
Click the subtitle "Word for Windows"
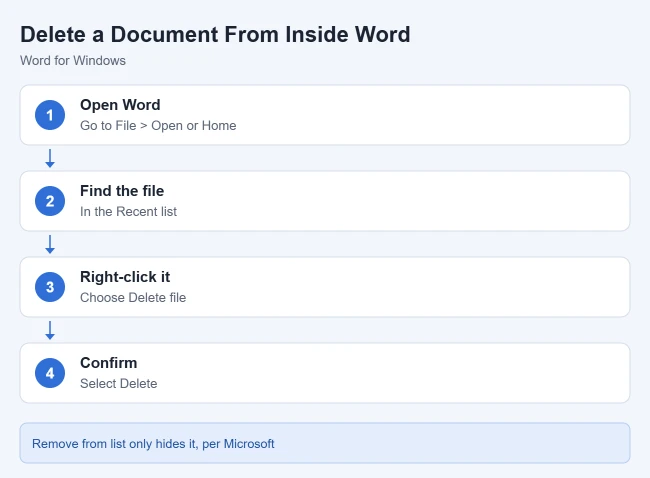73,61
